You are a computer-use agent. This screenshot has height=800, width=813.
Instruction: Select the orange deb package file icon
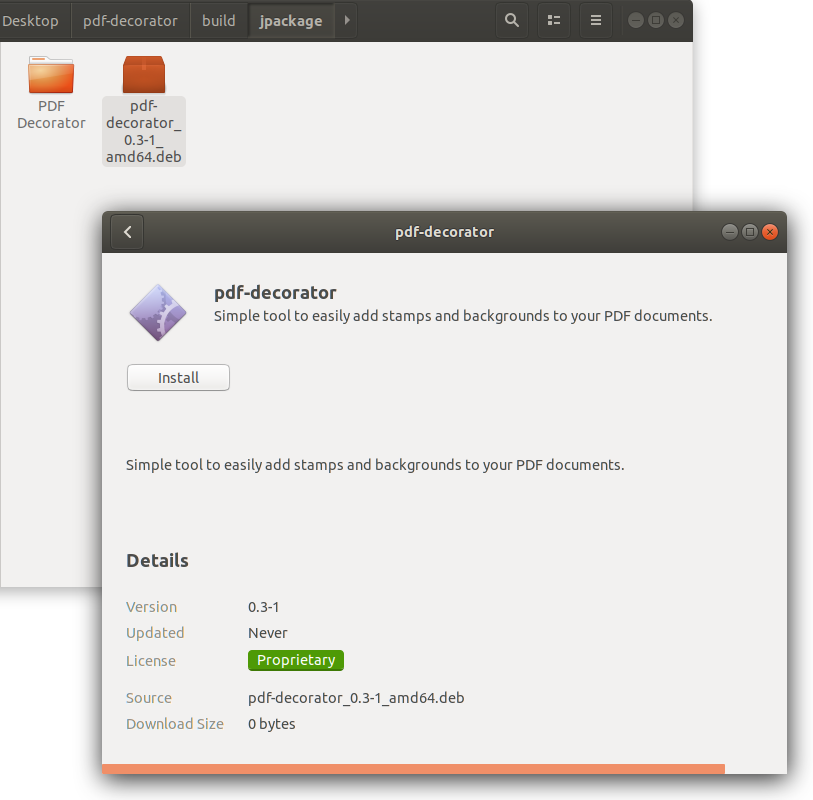coord(143,73)
